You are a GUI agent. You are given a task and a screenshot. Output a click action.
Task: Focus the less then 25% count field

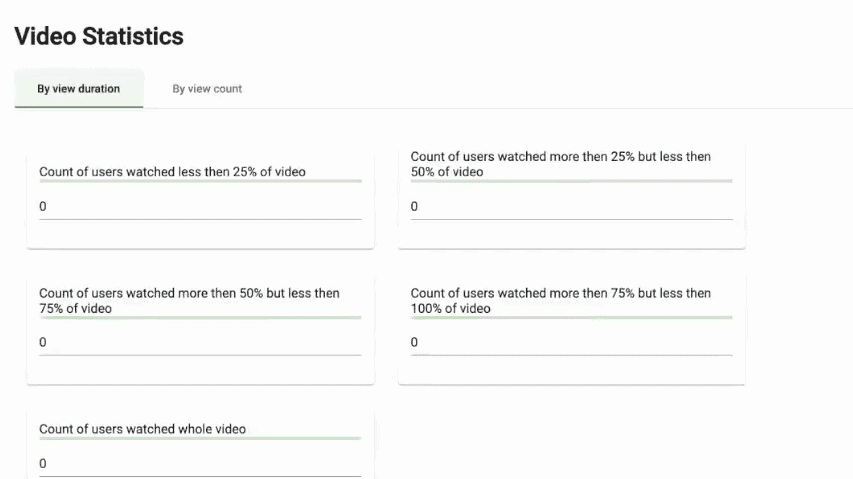click(200, 207)
